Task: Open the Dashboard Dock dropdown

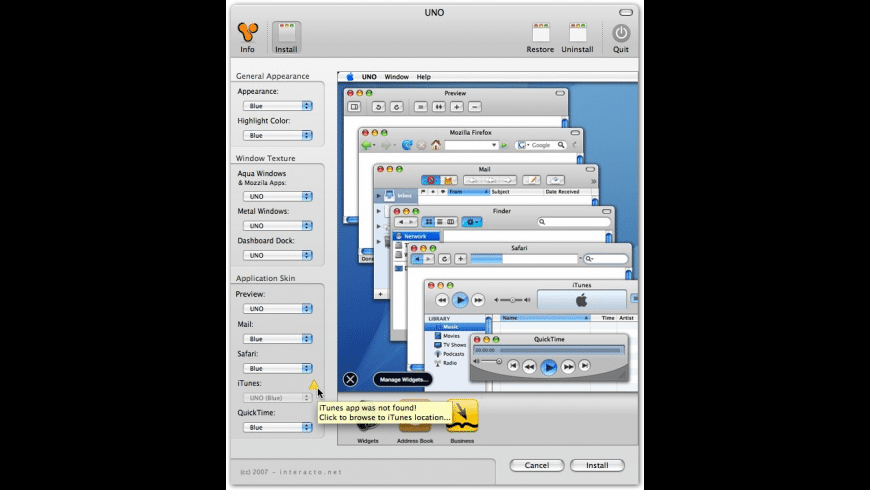Action: [x=277, y=255]
